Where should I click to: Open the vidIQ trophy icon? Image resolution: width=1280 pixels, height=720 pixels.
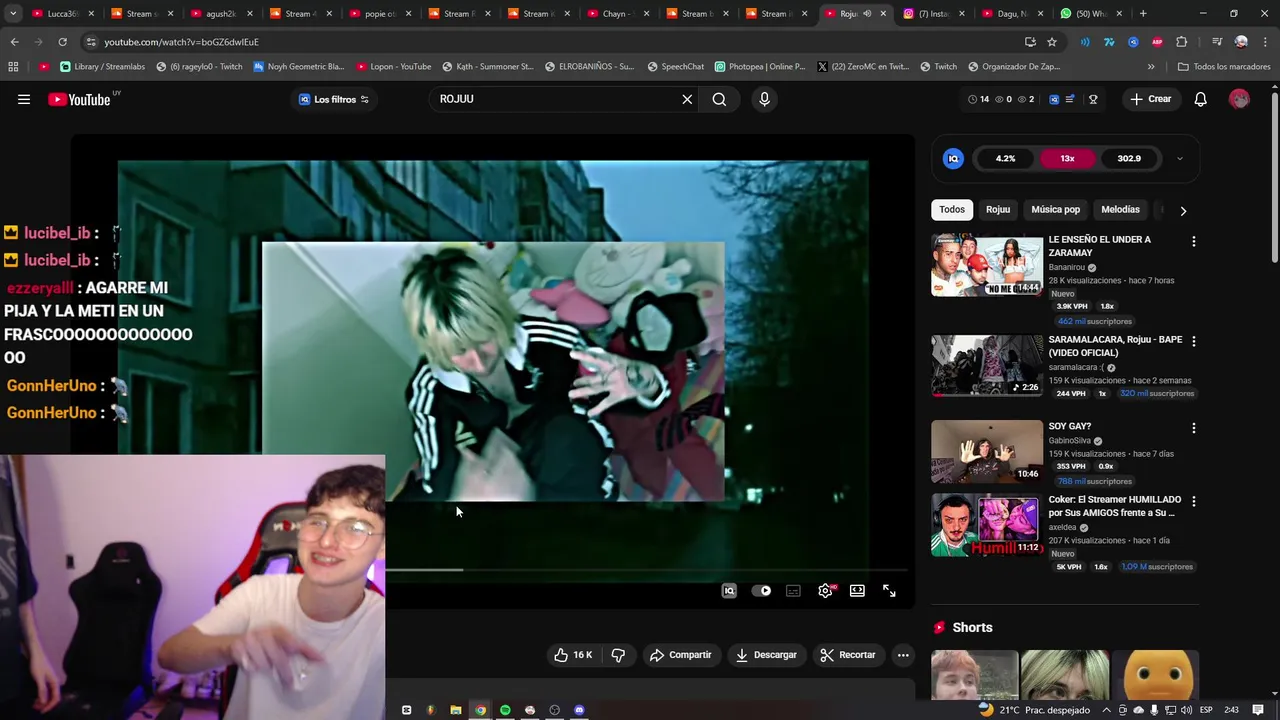coord(1093,99)
